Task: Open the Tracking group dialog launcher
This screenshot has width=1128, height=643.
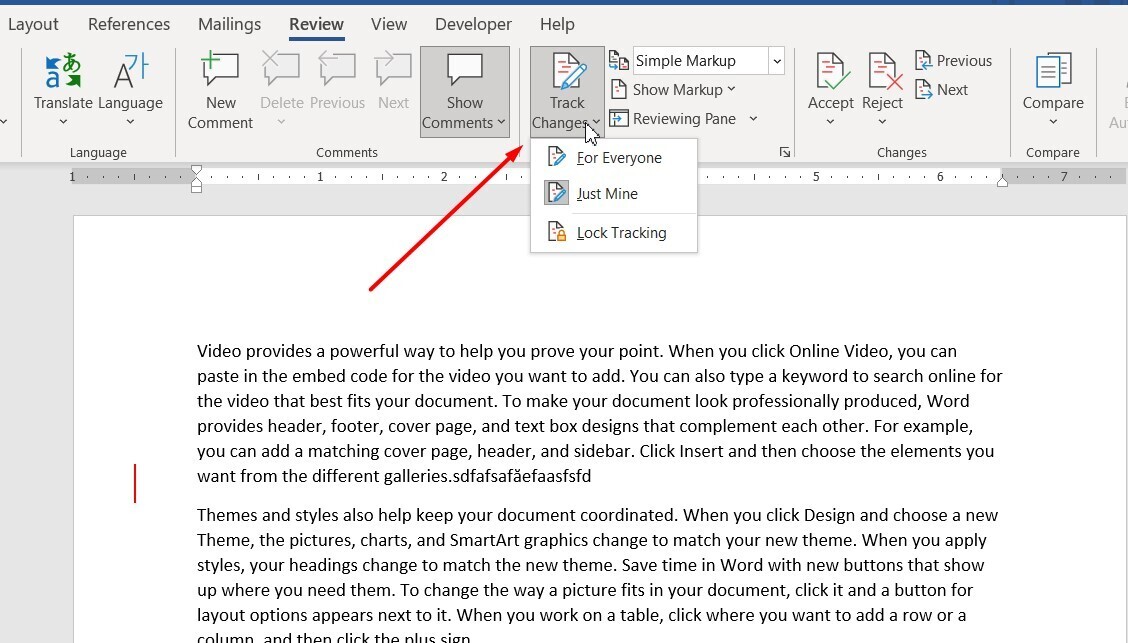Action: pyautogui.click(x=785, y=152)
